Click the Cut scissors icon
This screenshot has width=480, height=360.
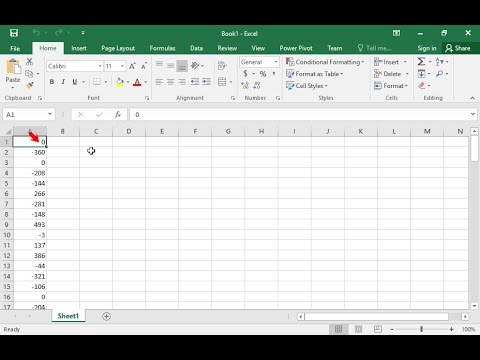pos(29,61)
